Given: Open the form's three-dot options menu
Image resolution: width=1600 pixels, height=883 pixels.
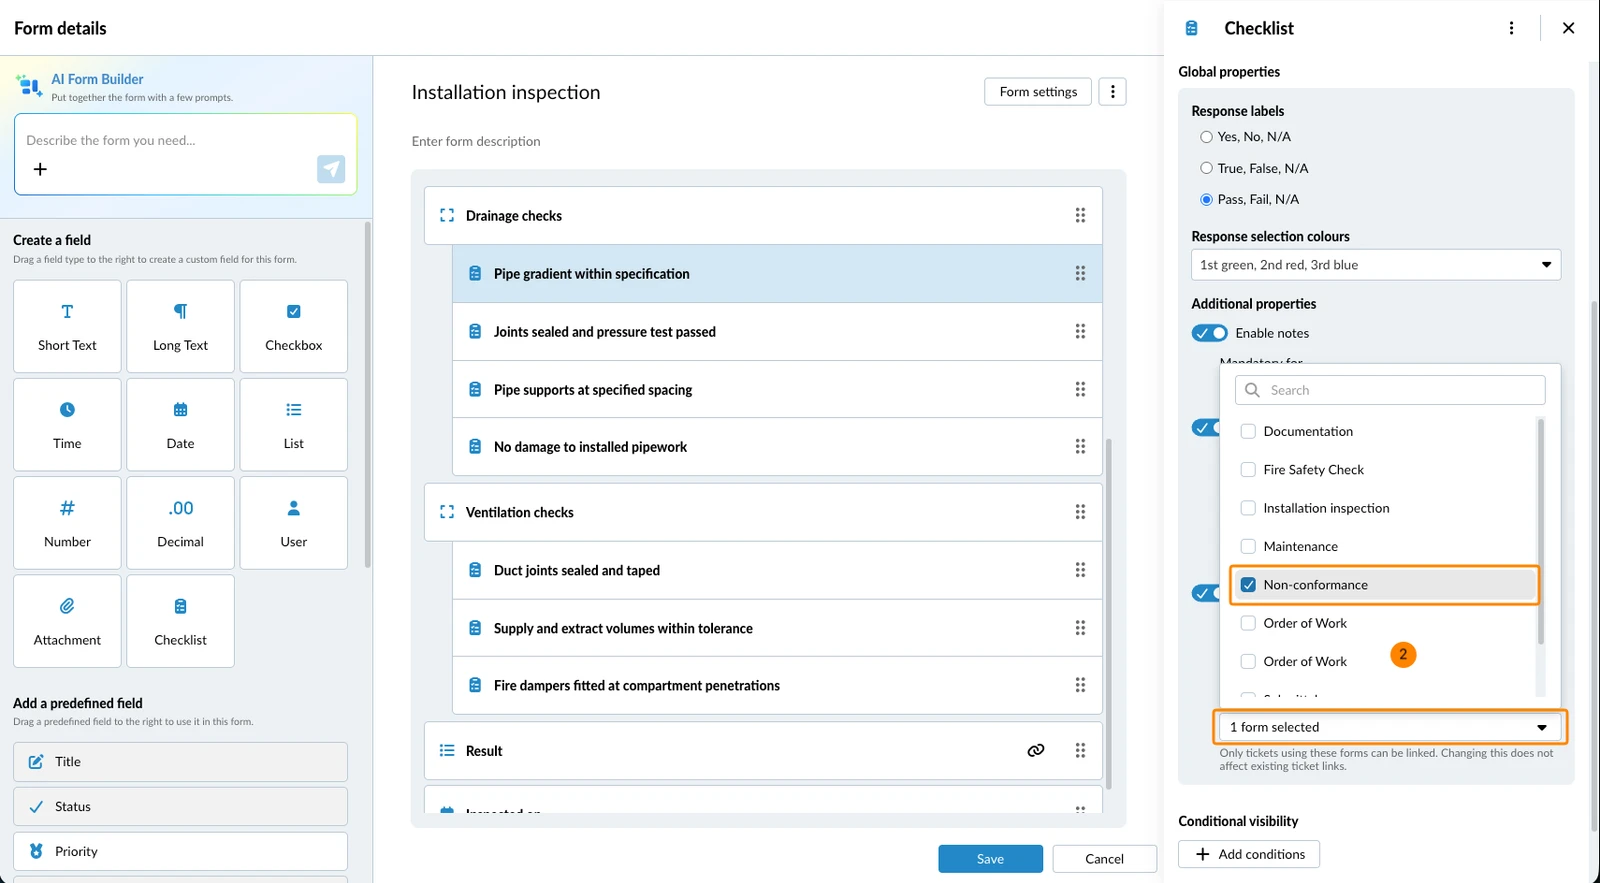Looking at the screenshot, I should click(1112, 92).
